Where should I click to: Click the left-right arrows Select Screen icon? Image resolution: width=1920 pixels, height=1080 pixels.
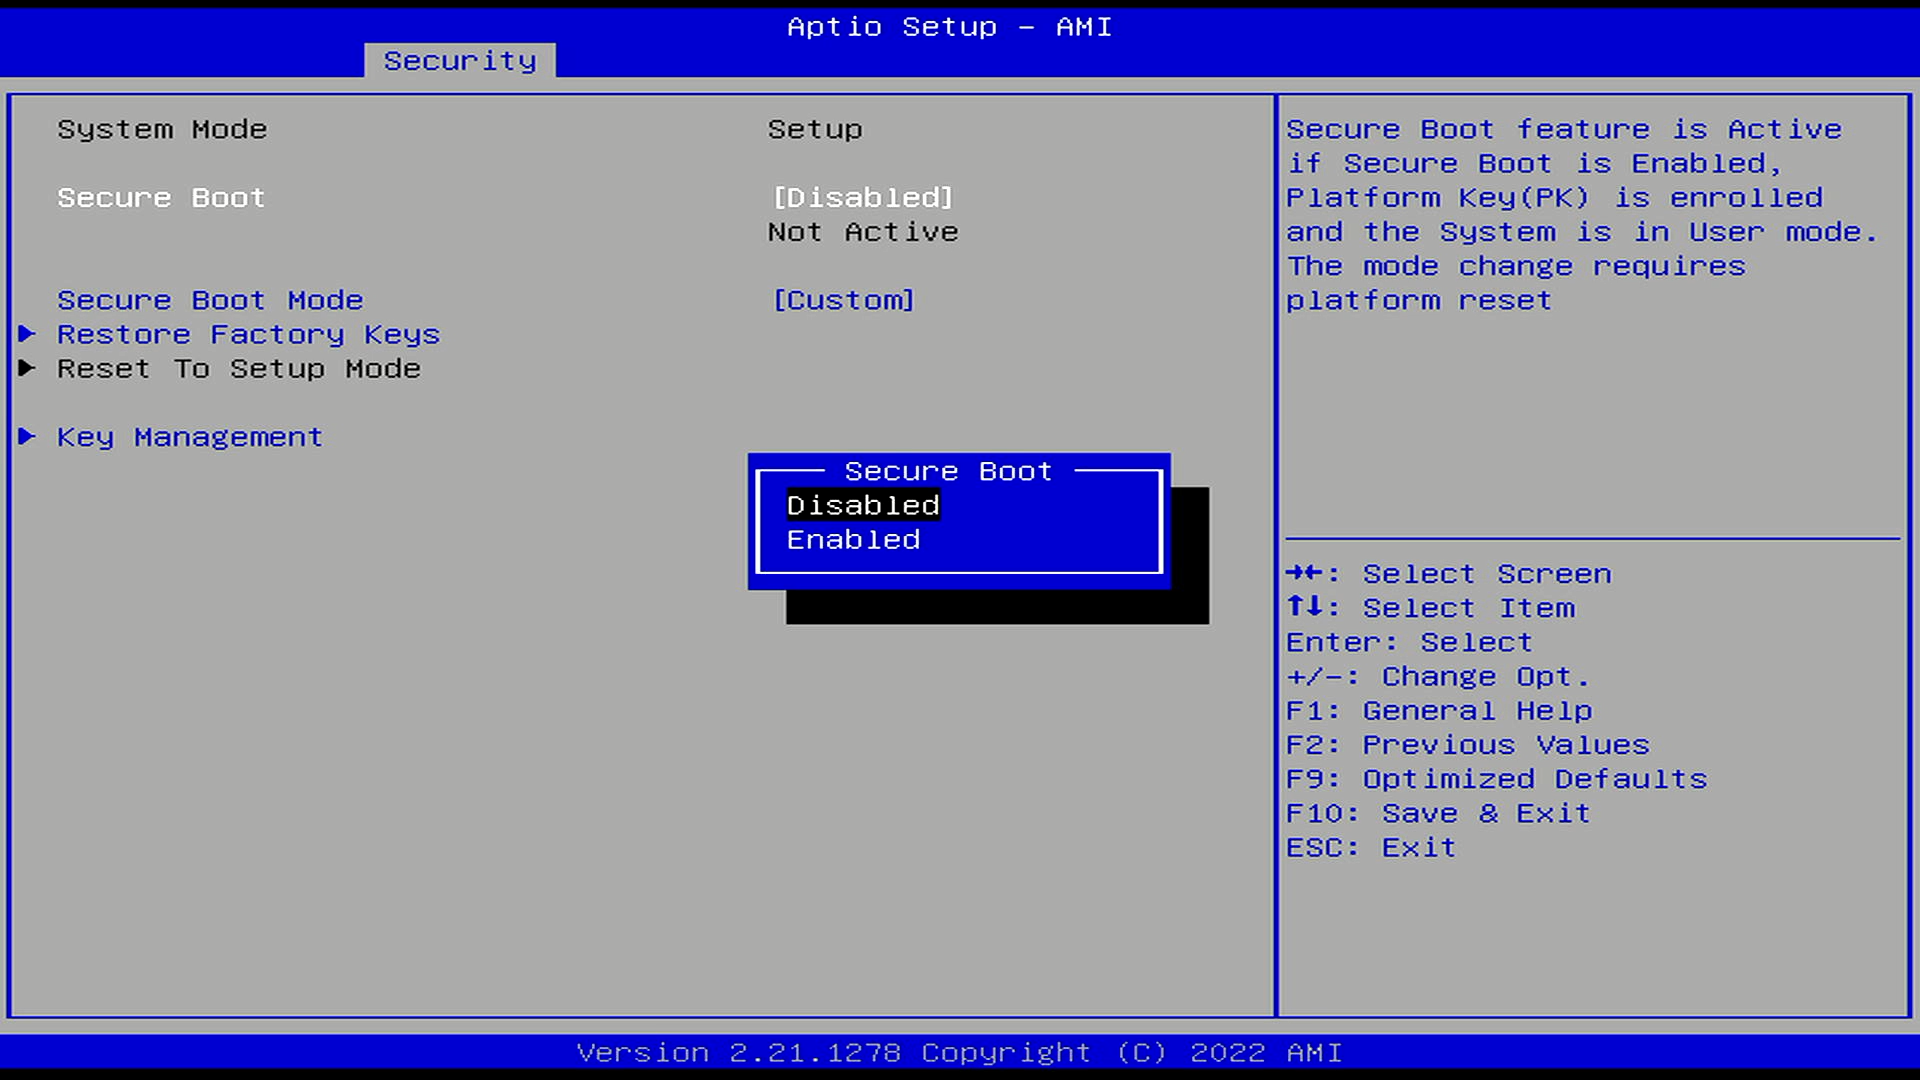(1305, 573)
